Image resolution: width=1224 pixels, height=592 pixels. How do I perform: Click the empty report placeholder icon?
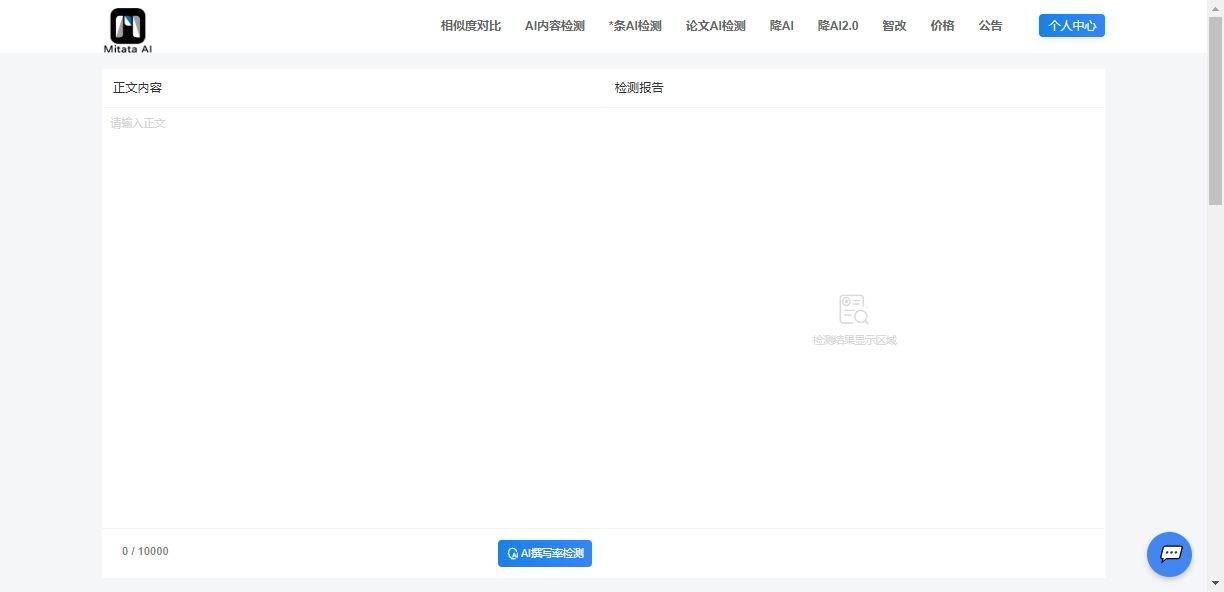pyautogui.click(x=853, y=309)
